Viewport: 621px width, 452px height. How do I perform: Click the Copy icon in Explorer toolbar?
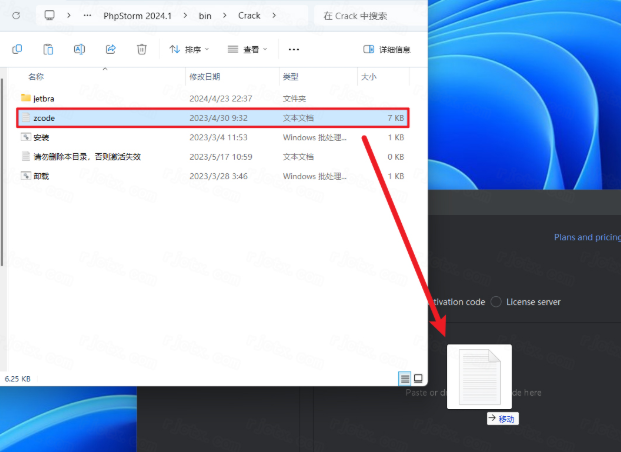[17, 49]
